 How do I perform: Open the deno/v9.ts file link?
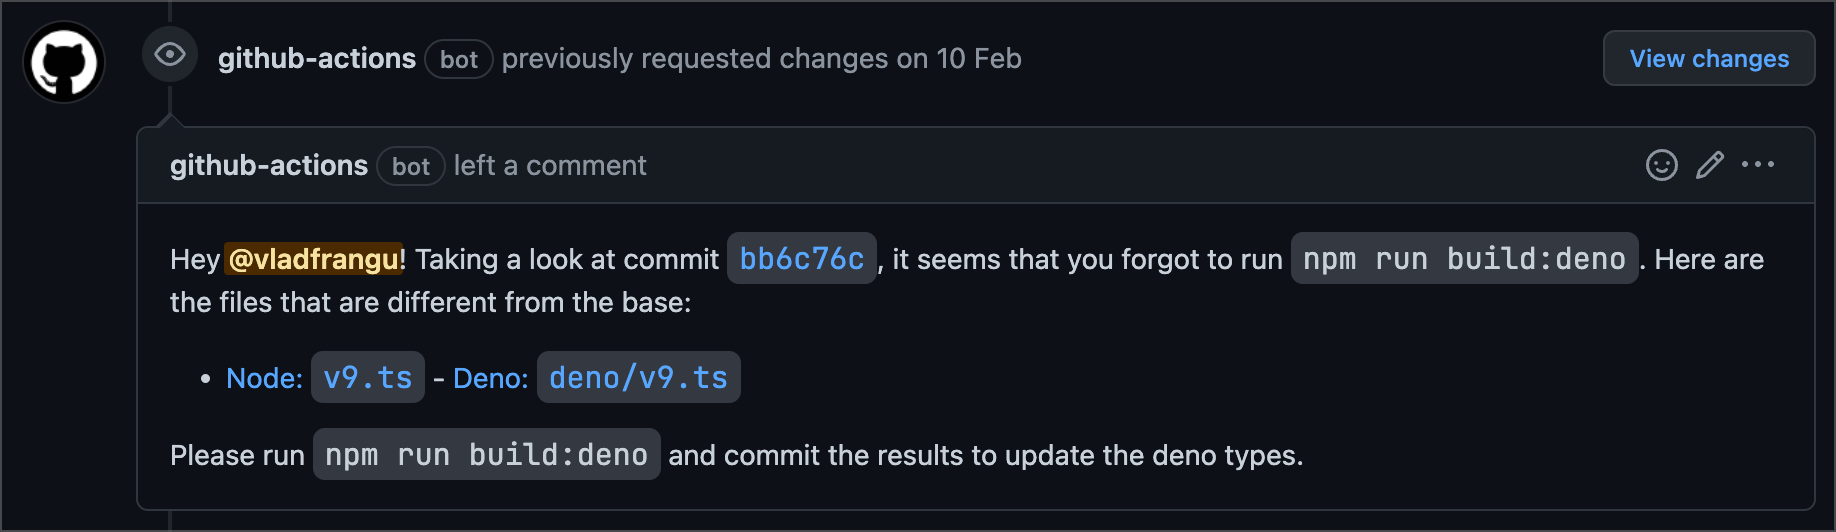point(638,378)
